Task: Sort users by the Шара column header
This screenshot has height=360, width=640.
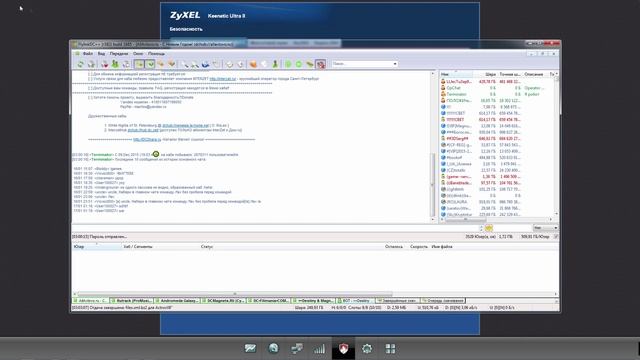Action: [x=485, y=74]
